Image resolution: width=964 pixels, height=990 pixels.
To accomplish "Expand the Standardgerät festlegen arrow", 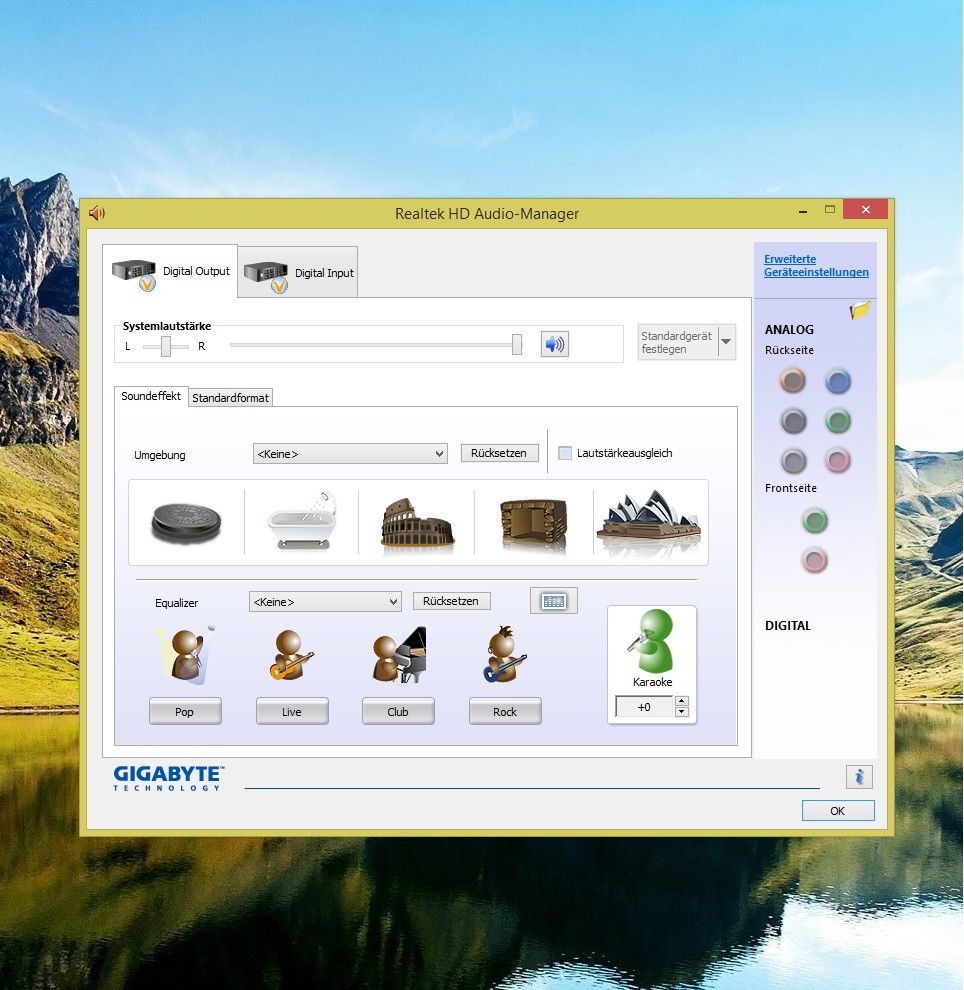I will pos(726,342).
